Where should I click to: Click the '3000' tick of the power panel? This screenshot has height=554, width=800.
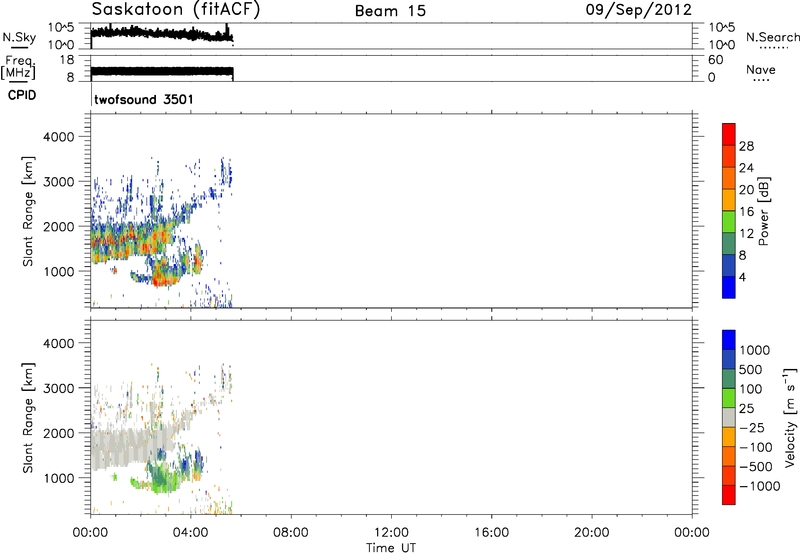[59, 182]
